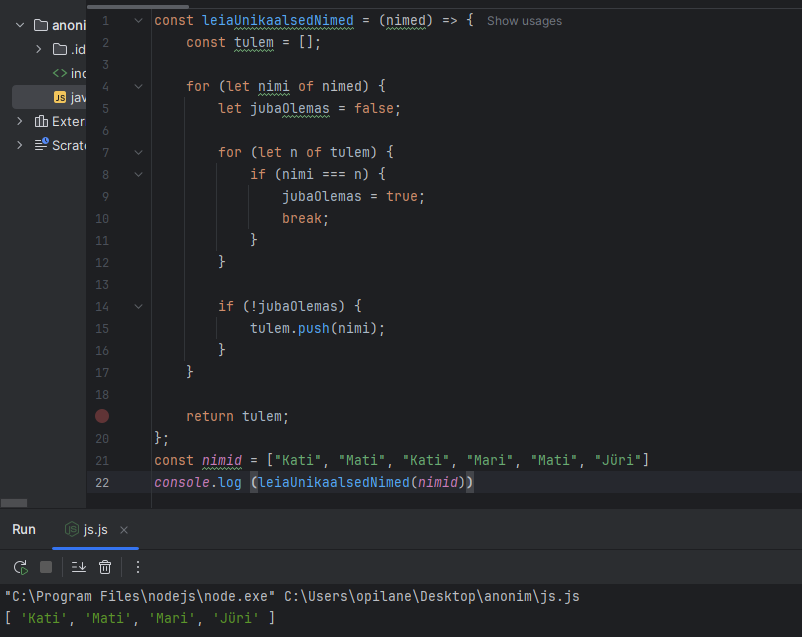Clear console output with trash icon
Viewport: 802px width, 637px height.
click(105, 567)
